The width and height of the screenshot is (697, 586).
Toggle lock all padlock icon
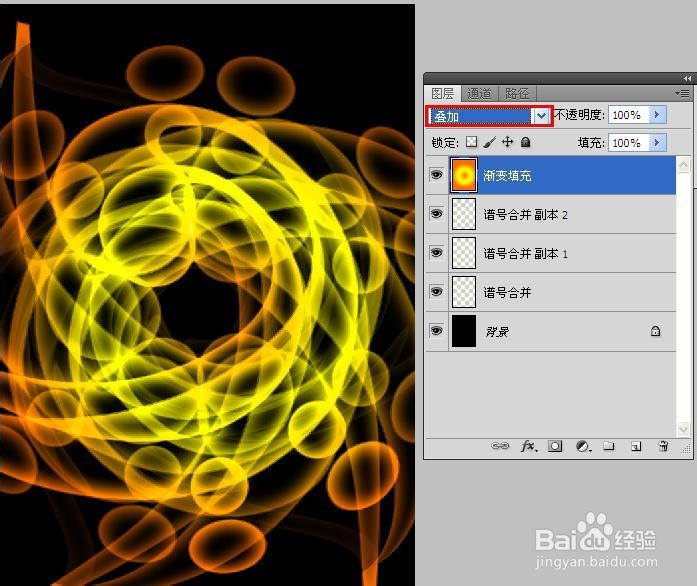[525, 142]
